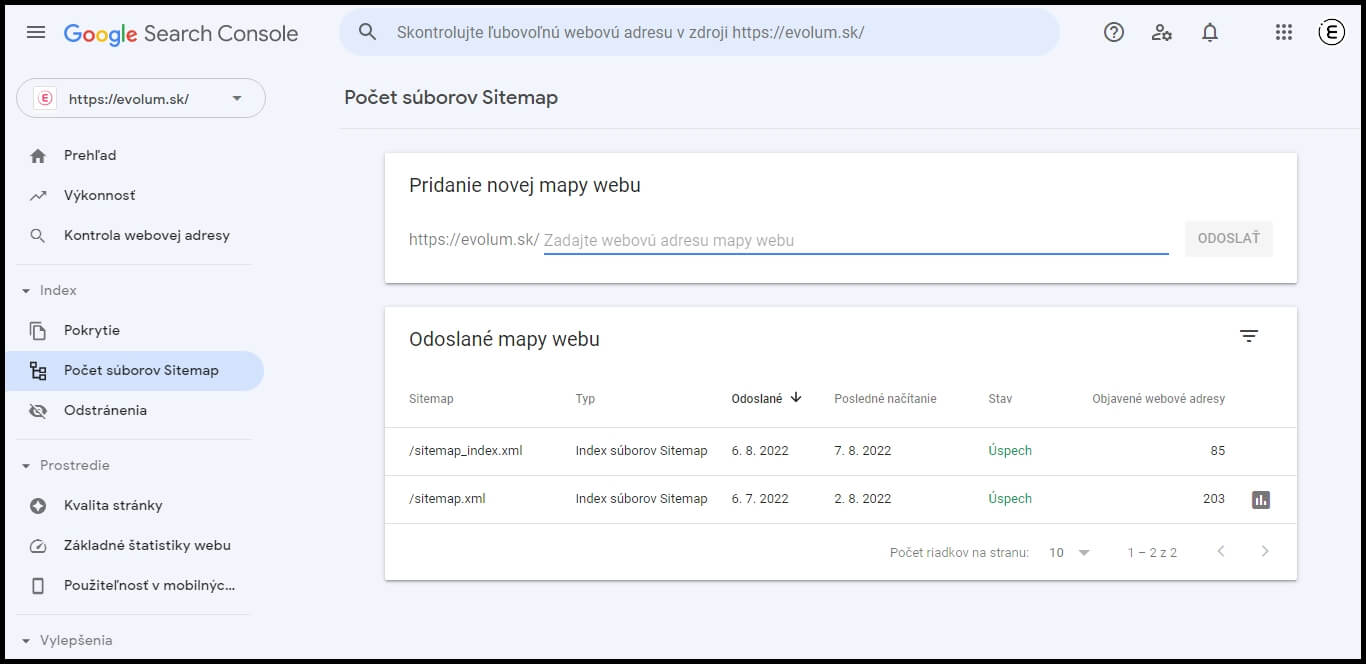The width and height of the screenshot is (1366, 664).
Task: Open the Help question mark icon
Action: 1114,32
